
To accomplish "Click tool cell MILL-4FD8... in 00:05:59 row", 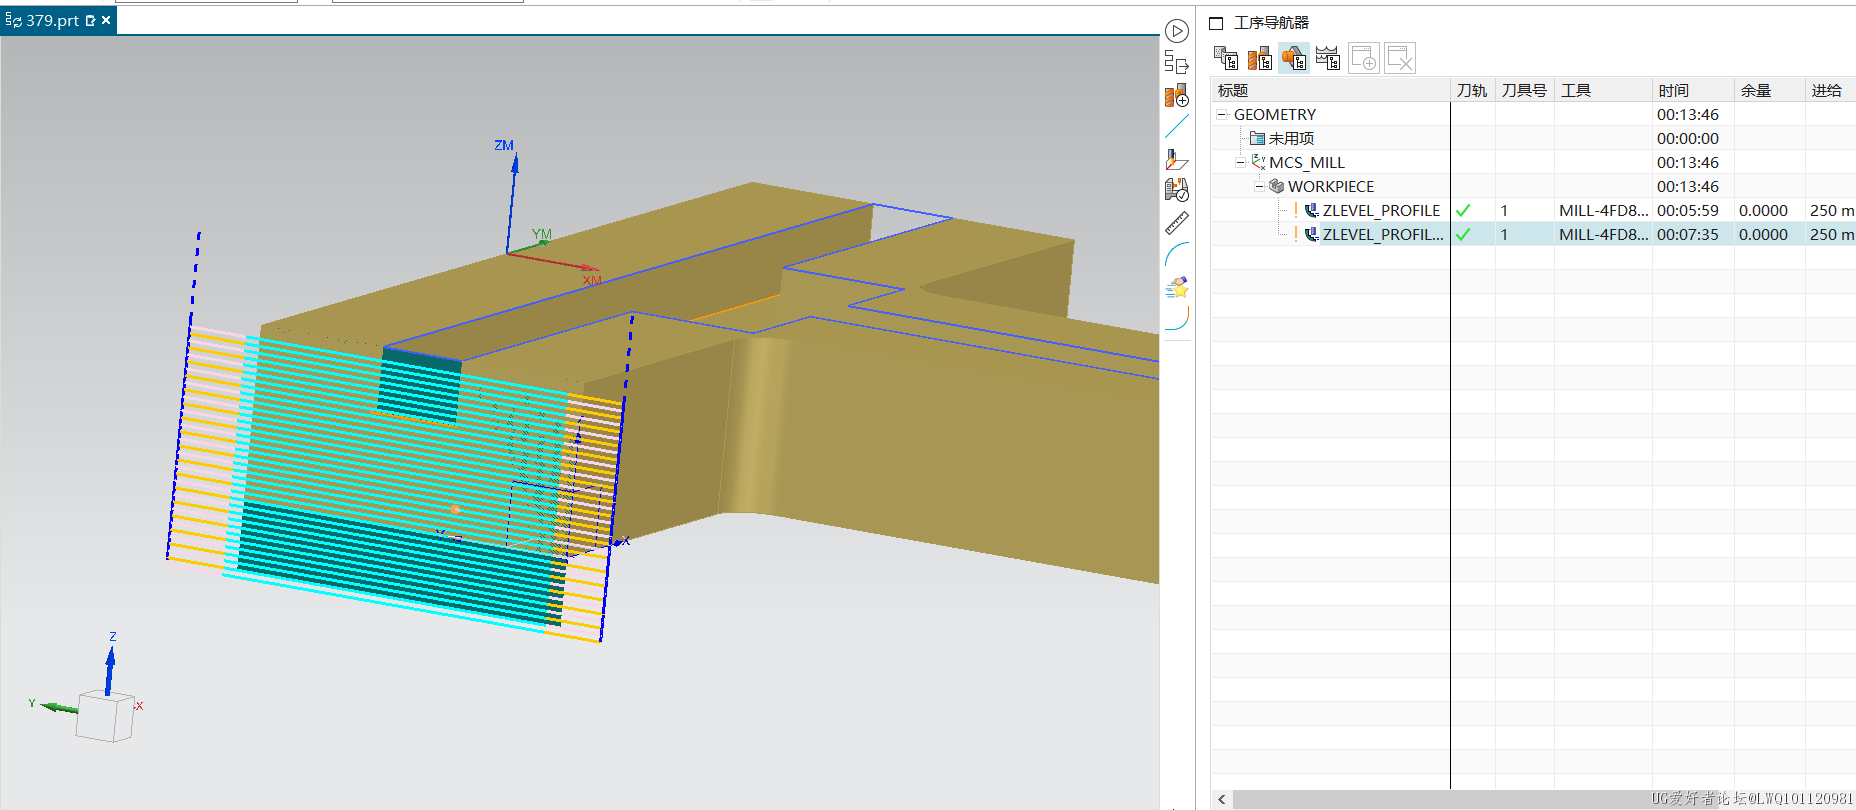I will click(1603, 210).
